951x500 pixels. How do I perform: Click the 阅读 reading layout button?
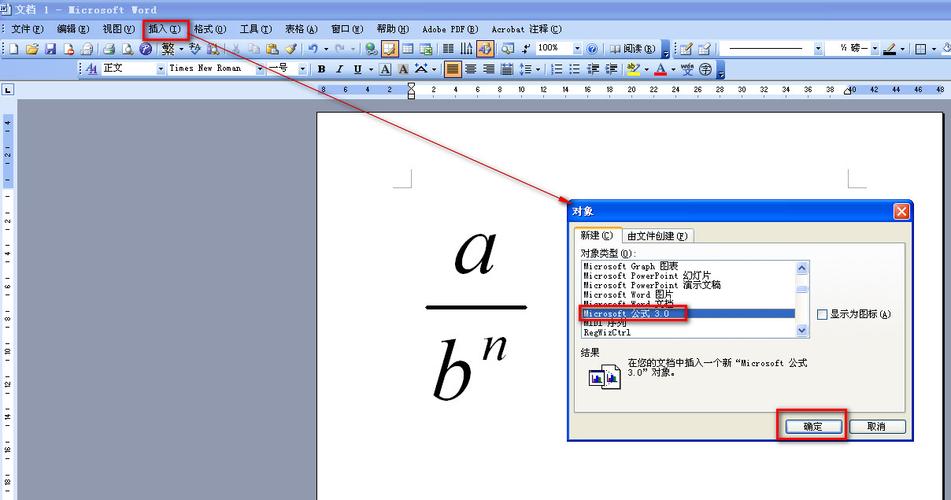633,49
